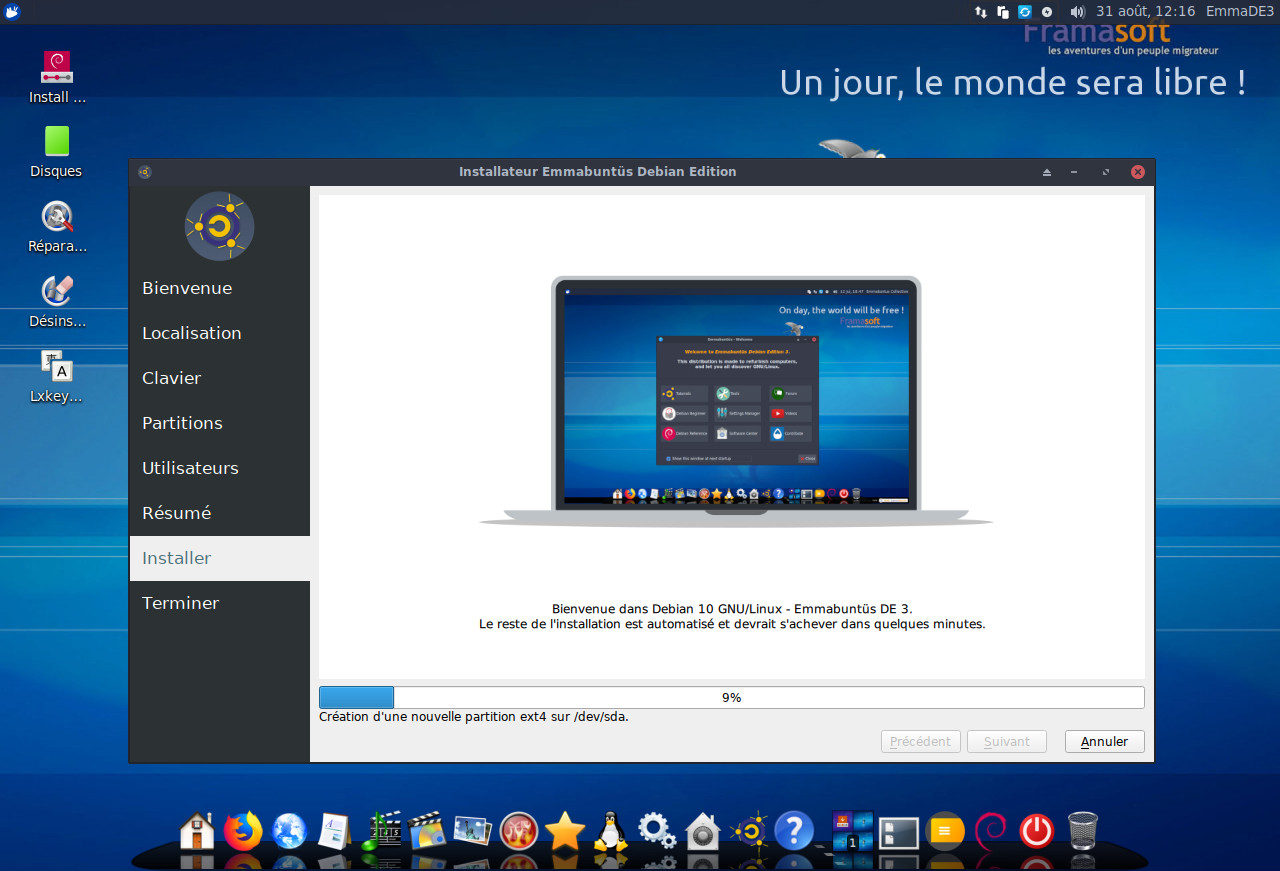Click the network arrows tray icon

point(981,12)
